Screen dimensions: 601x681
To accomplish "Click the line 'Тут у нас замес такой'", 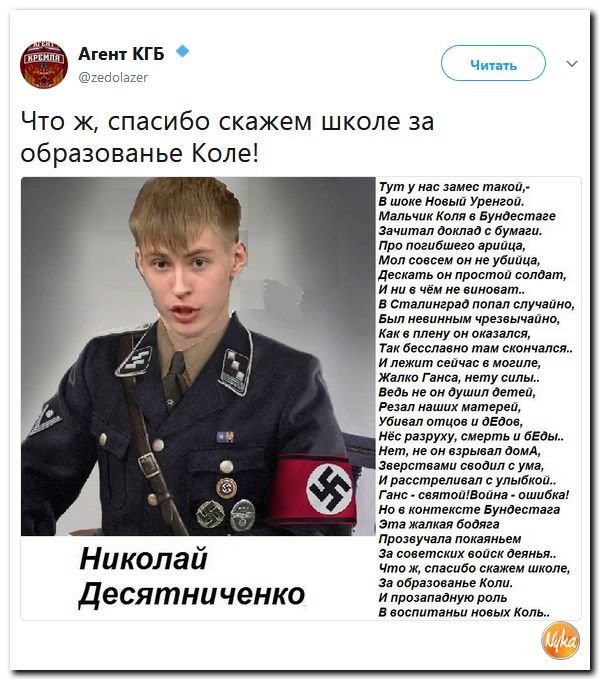I will coord(454,187).
